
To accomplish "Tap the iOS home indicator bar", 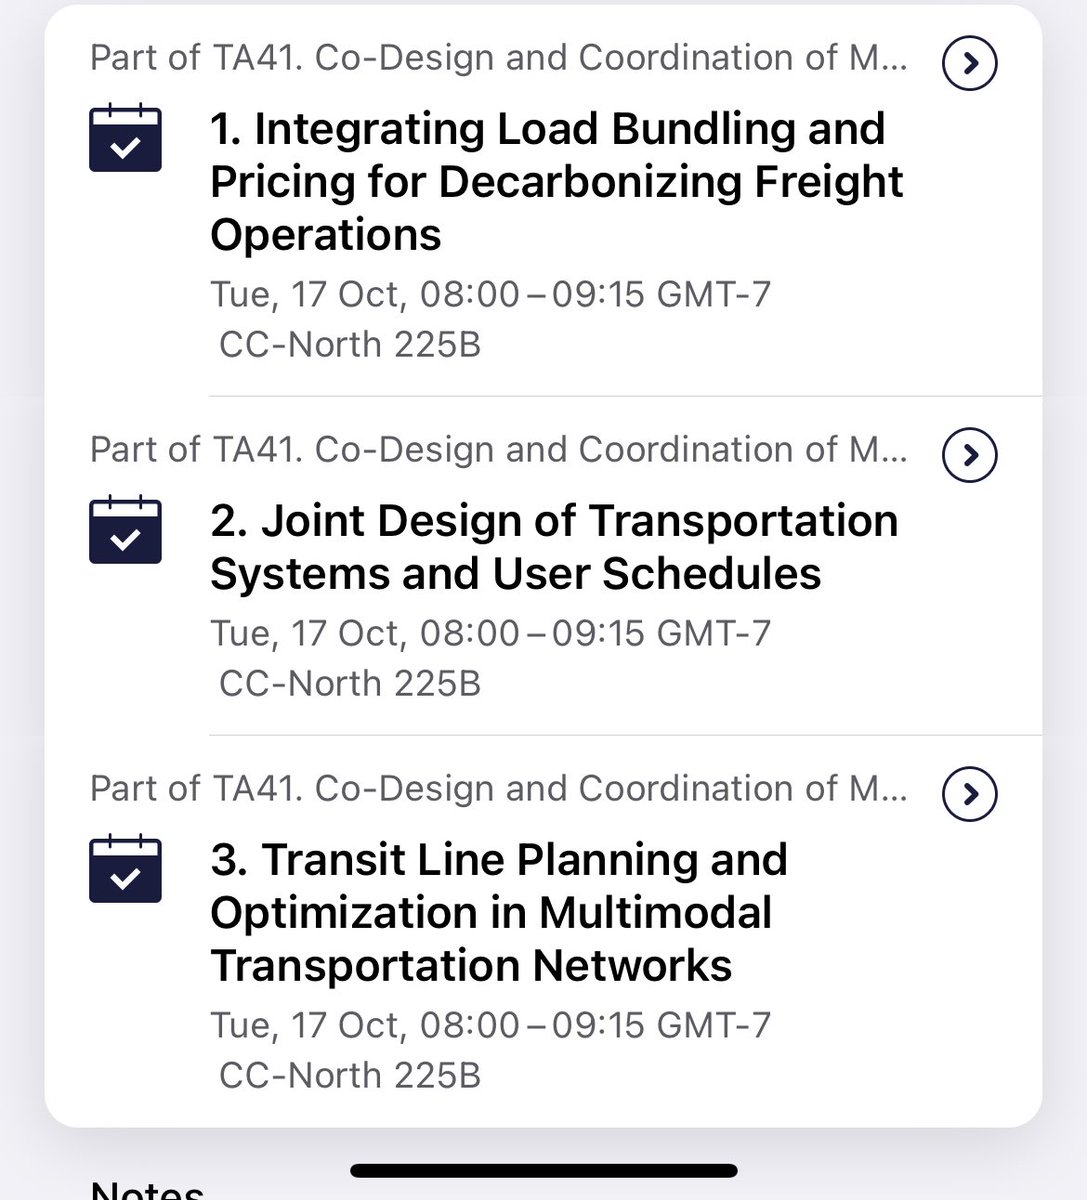I will [544, 1170].
